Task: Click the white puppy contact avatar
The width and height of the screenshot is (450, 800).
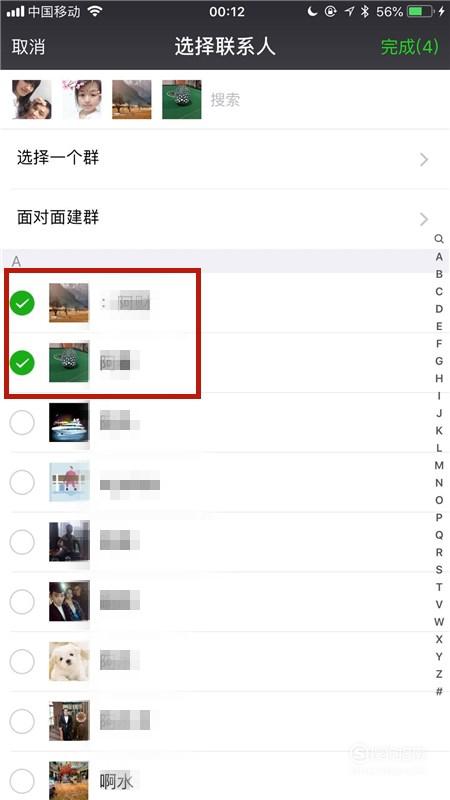Action: click(x=69, y=661)
